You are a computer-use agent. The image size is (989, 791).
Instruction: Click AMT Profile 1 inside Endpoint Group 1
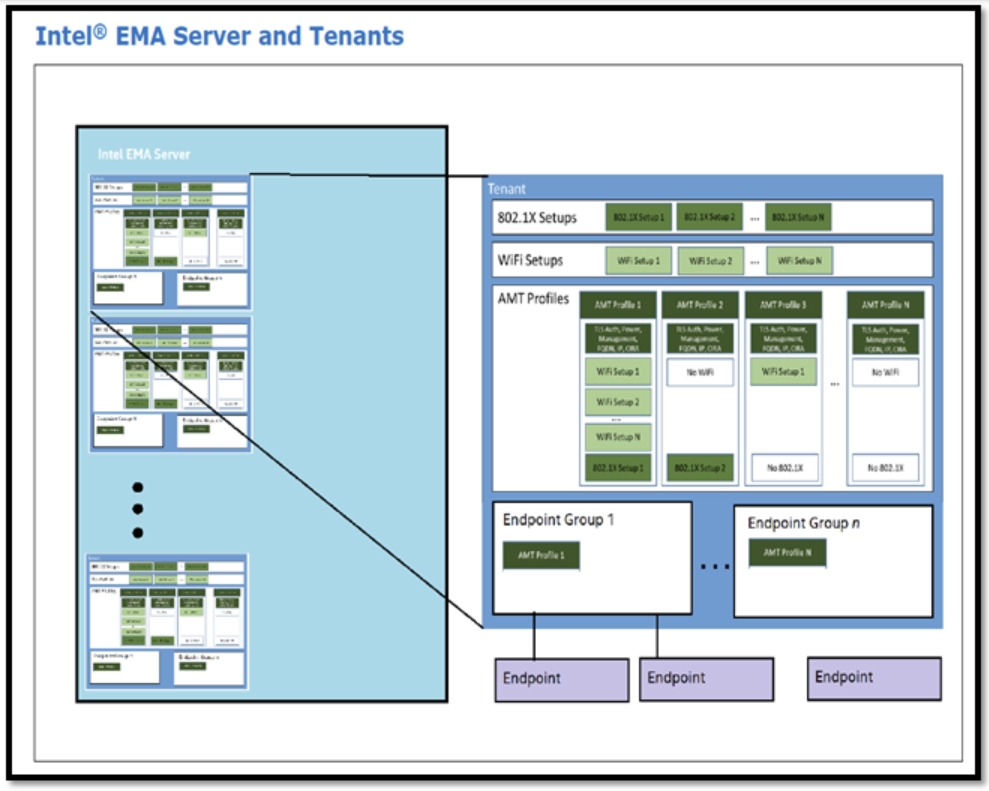click(541, 555)
